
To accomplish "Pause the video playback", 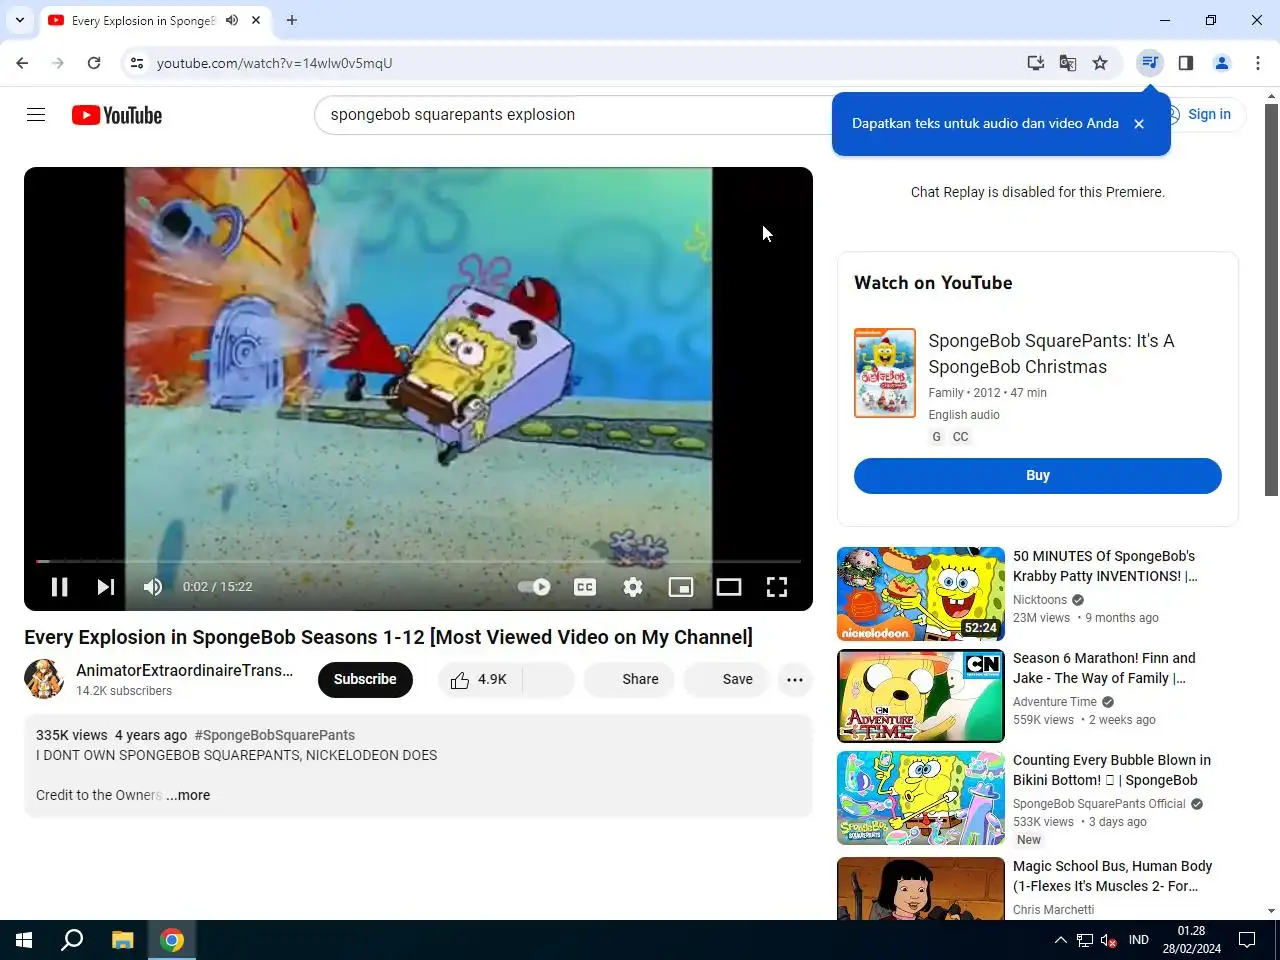I will [x=59, y=587].
